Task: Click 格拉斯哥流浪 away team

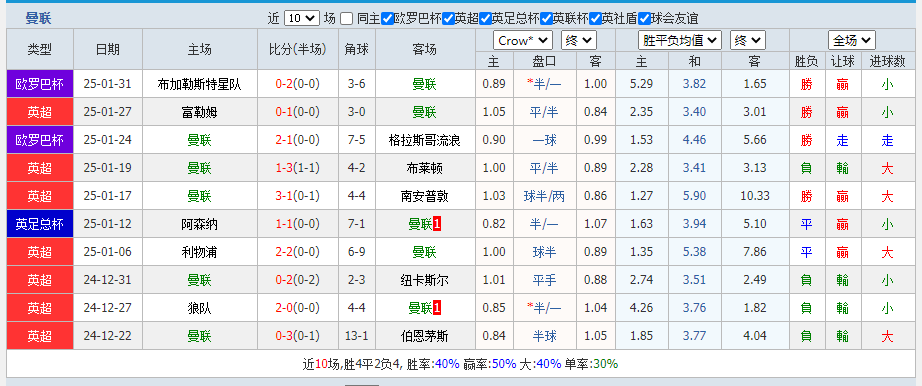Action: pos(425,140)
